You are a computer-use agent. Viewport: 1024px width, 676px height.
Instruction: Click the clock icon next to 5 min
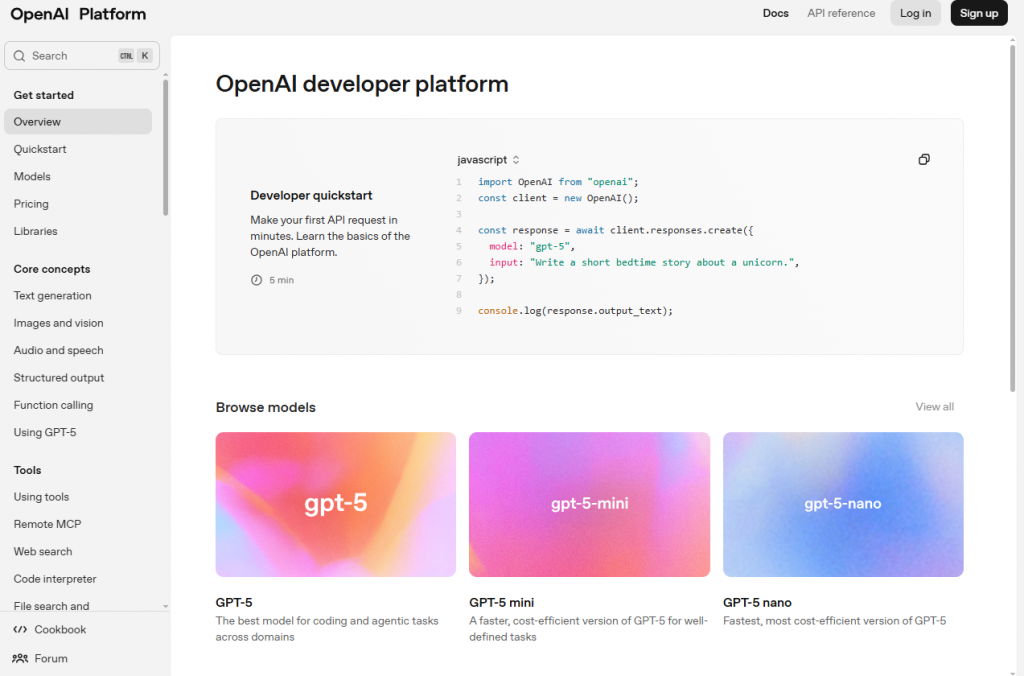256,280
